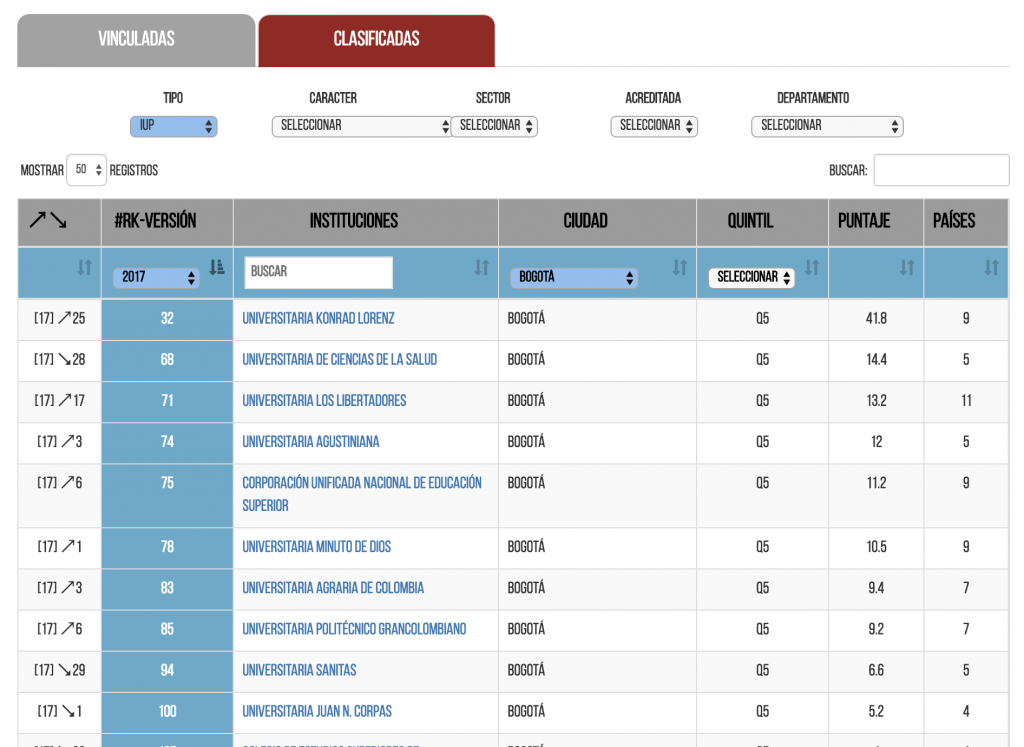Click score 14.4 in the Puntaje column
Screen dimensions: 1024x747
click(x=876, y=360)
